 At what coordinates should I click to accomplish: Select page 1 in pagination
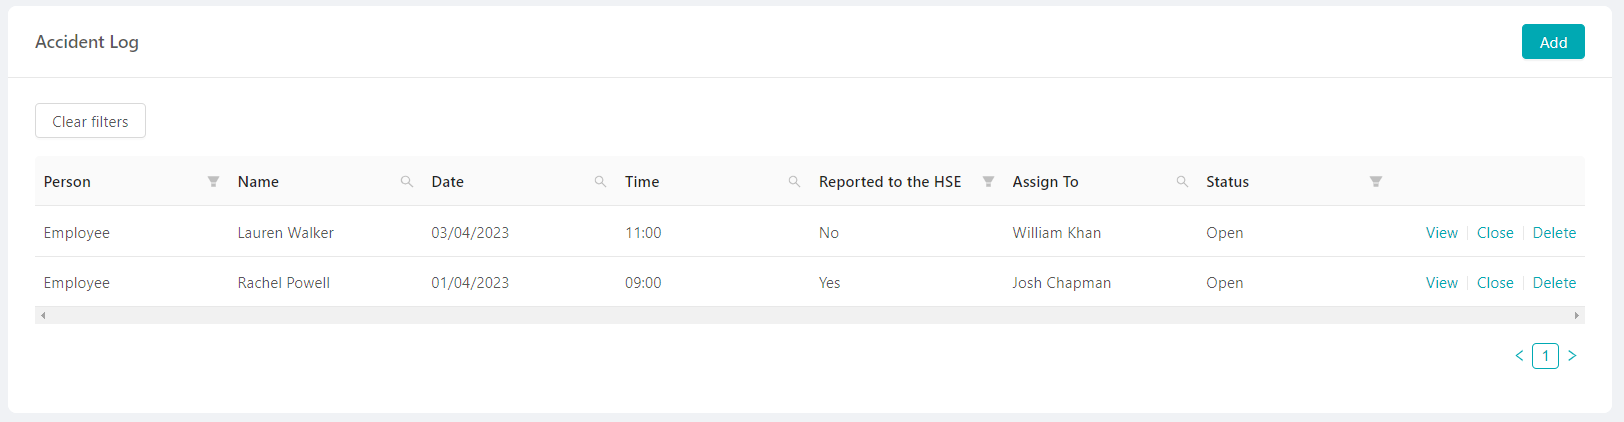1545,356
